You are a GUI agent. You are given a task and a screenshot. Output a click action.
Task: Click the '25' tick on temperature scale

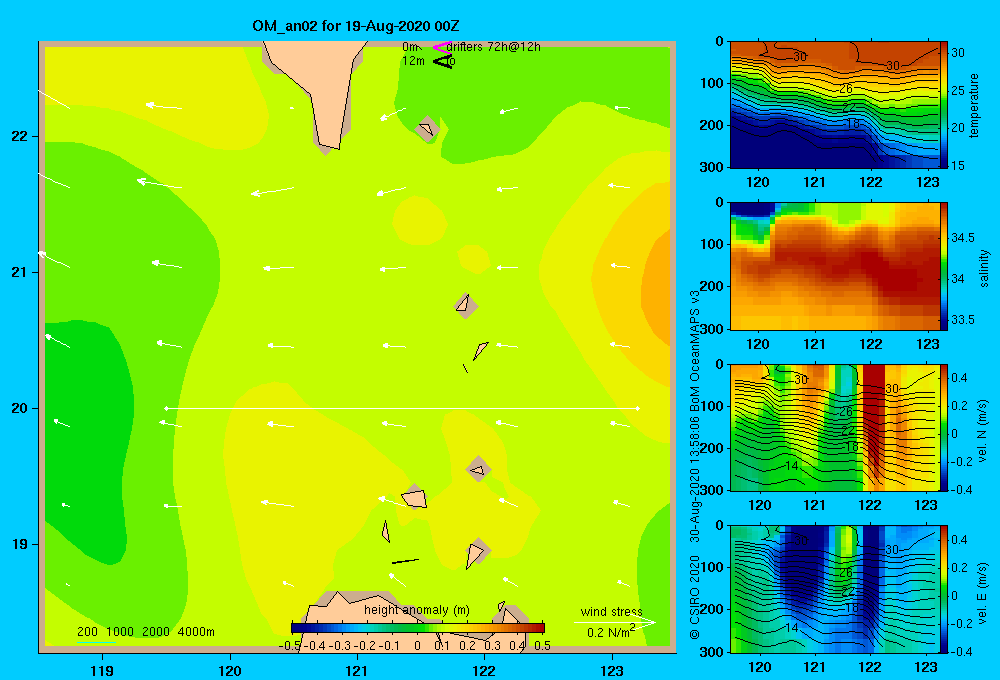coord(958,91)
